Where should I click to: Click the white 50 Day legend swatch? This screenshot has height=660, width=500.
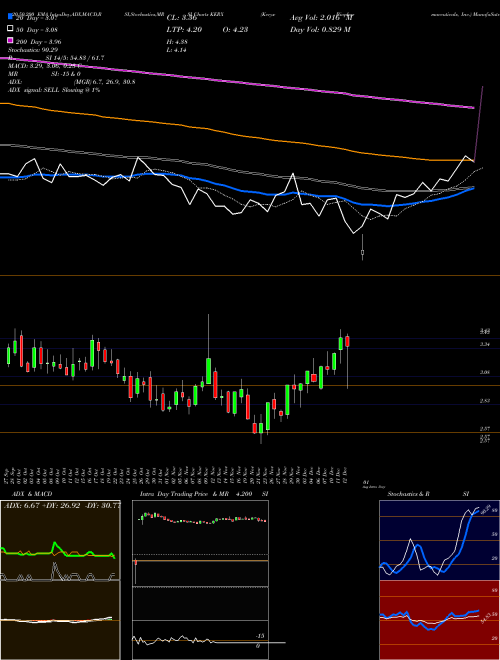10,29
